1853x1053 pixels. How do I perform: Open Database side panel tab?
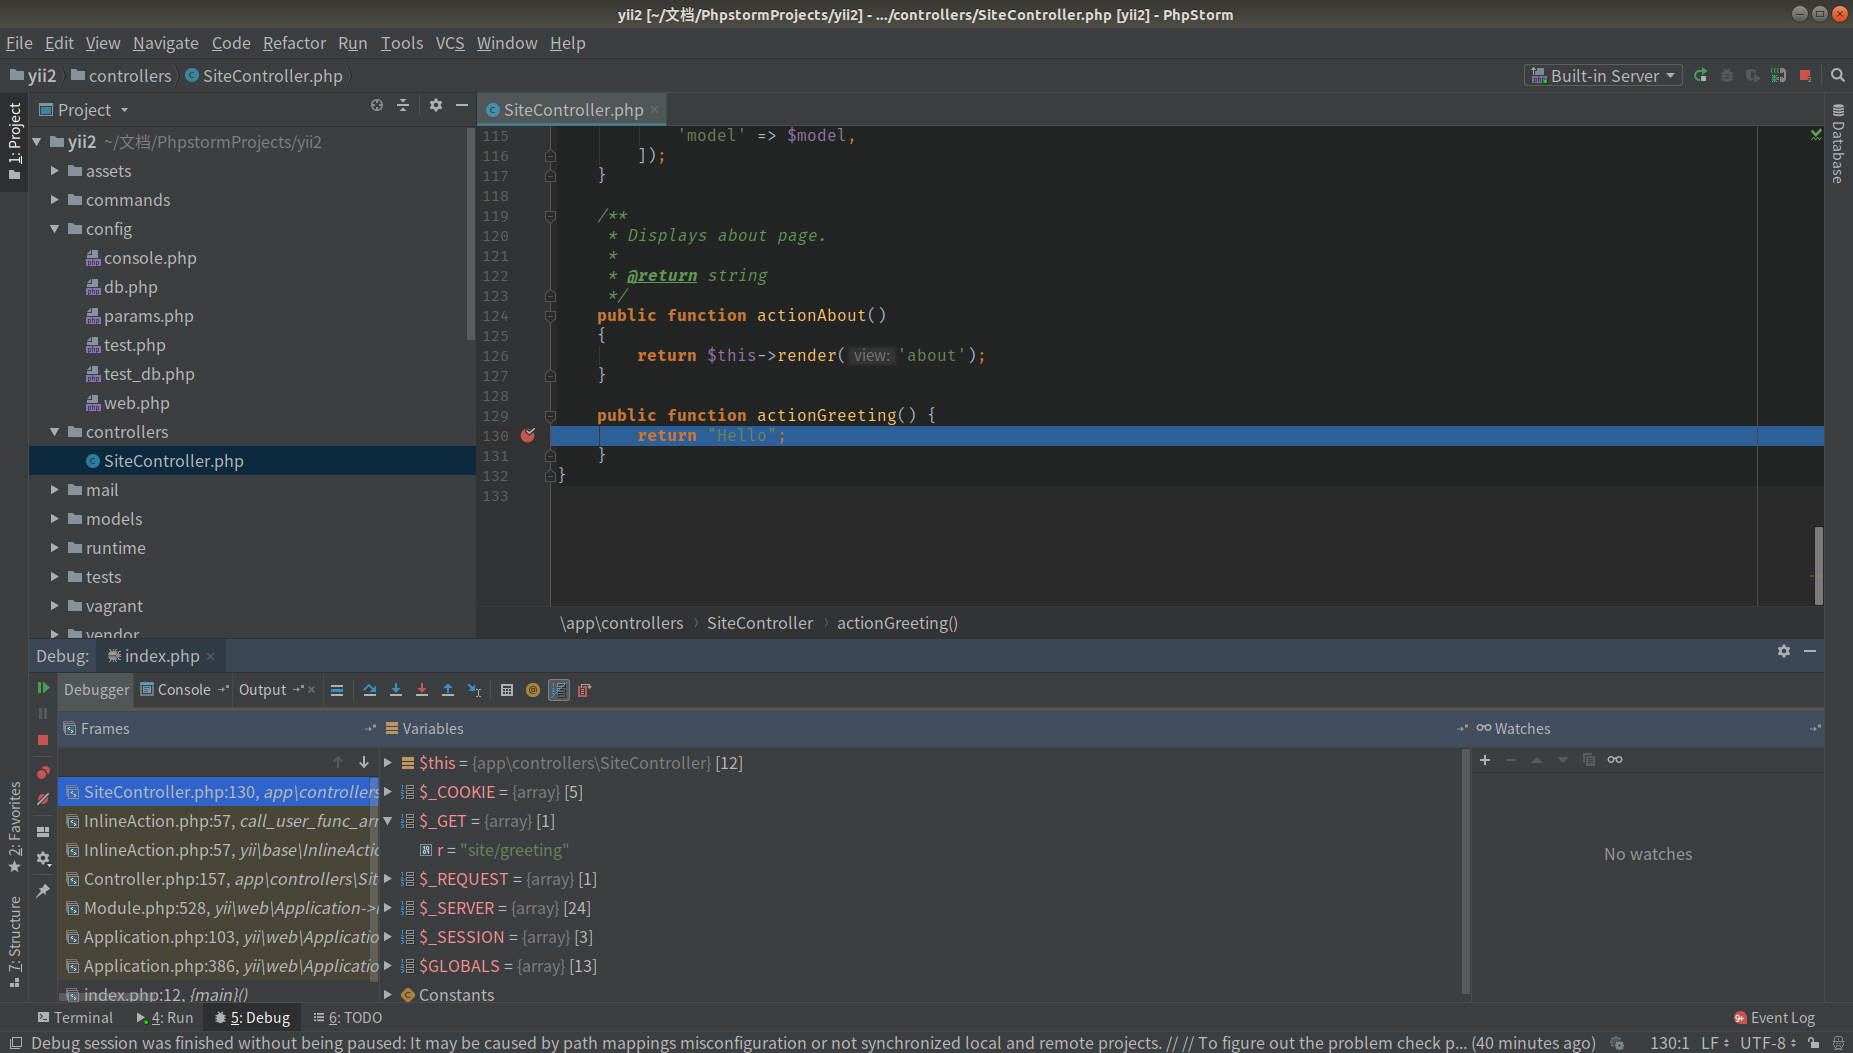click(1838, 143)
